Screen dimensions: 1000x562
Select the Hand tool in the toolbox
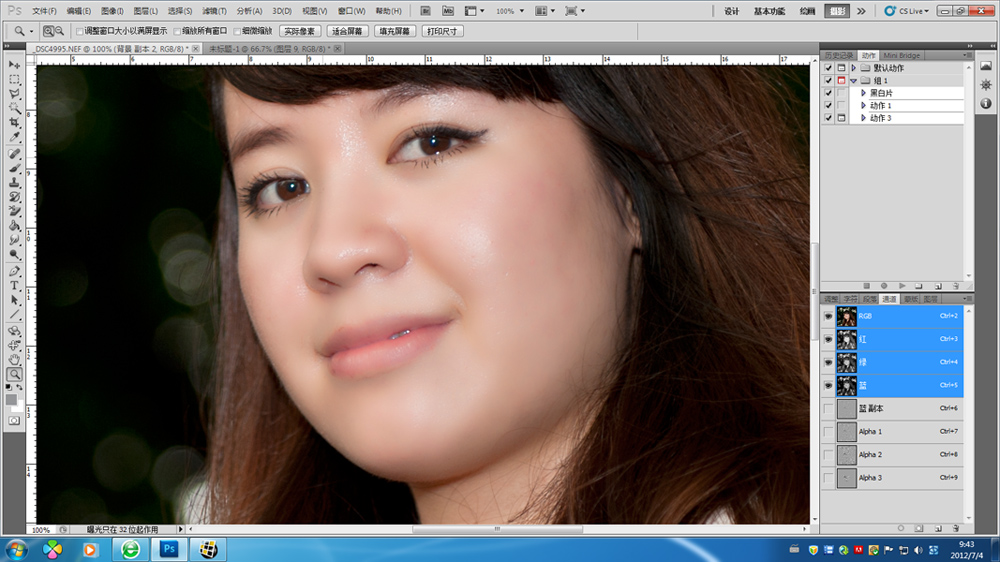[14, 359]
